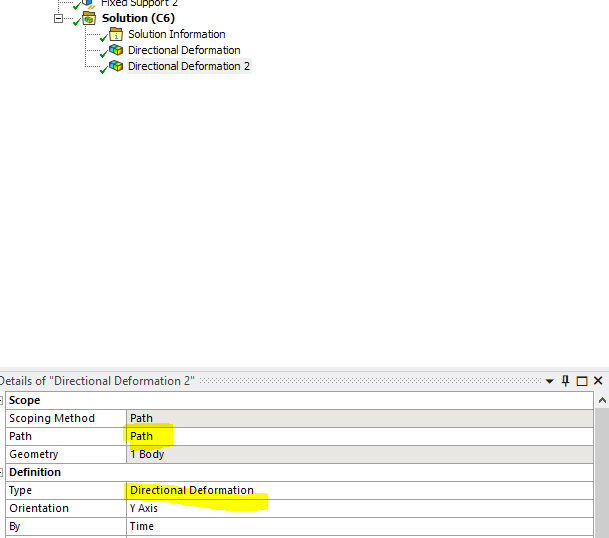Collapse the Scope section
This screenshot has width=609, height=538.
[2, 400]
